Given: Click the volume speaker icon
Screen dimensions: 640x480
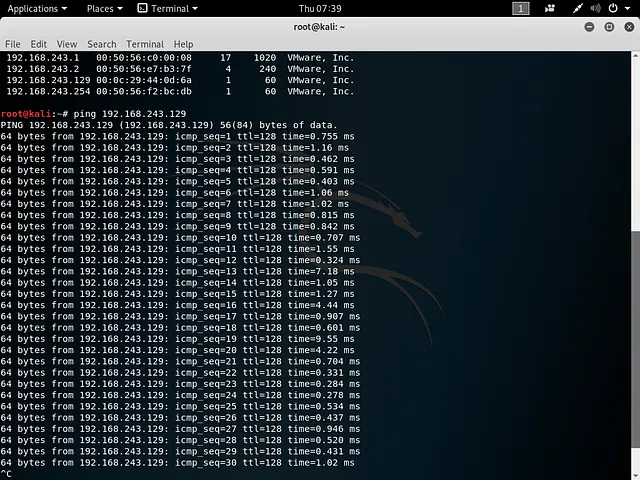Looking at the screenshot, I should [x=596, y=9].
